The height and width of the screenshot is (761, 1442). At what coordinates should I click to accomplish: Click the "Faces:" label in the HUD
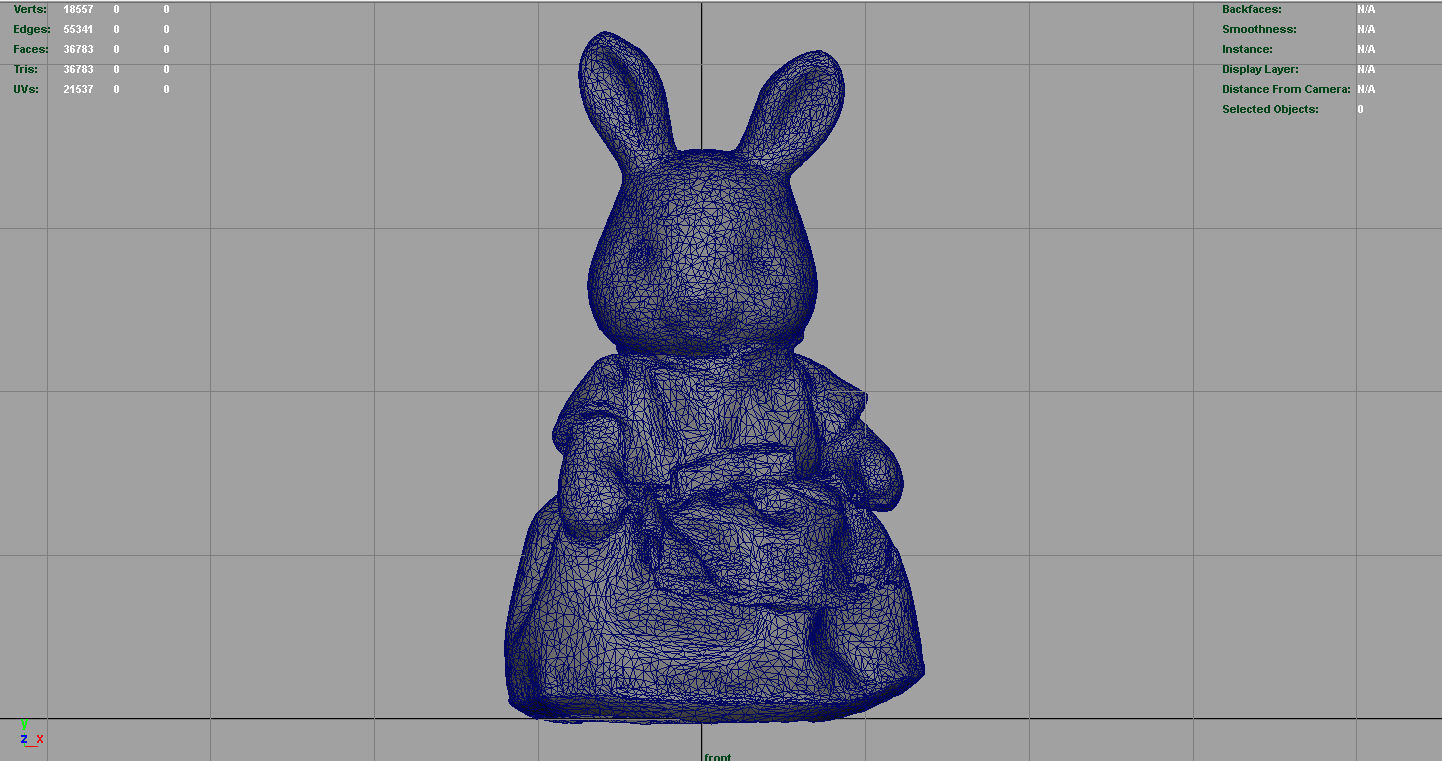point(31,49)
